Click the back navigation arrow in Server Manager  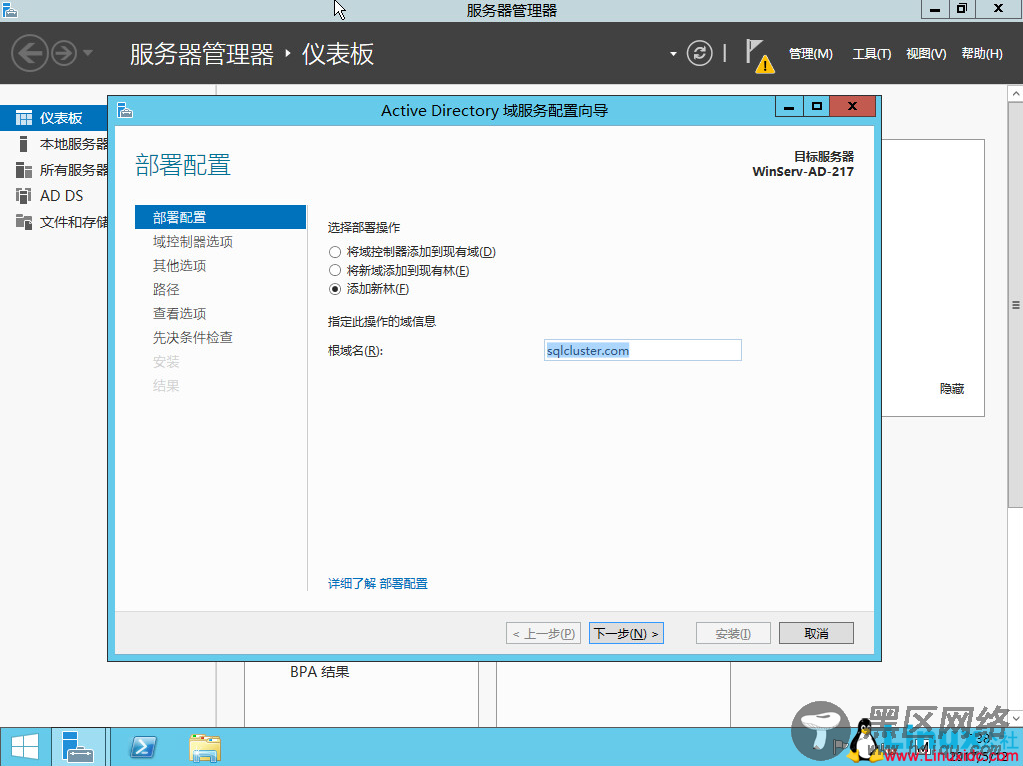(x=30, y=53)
